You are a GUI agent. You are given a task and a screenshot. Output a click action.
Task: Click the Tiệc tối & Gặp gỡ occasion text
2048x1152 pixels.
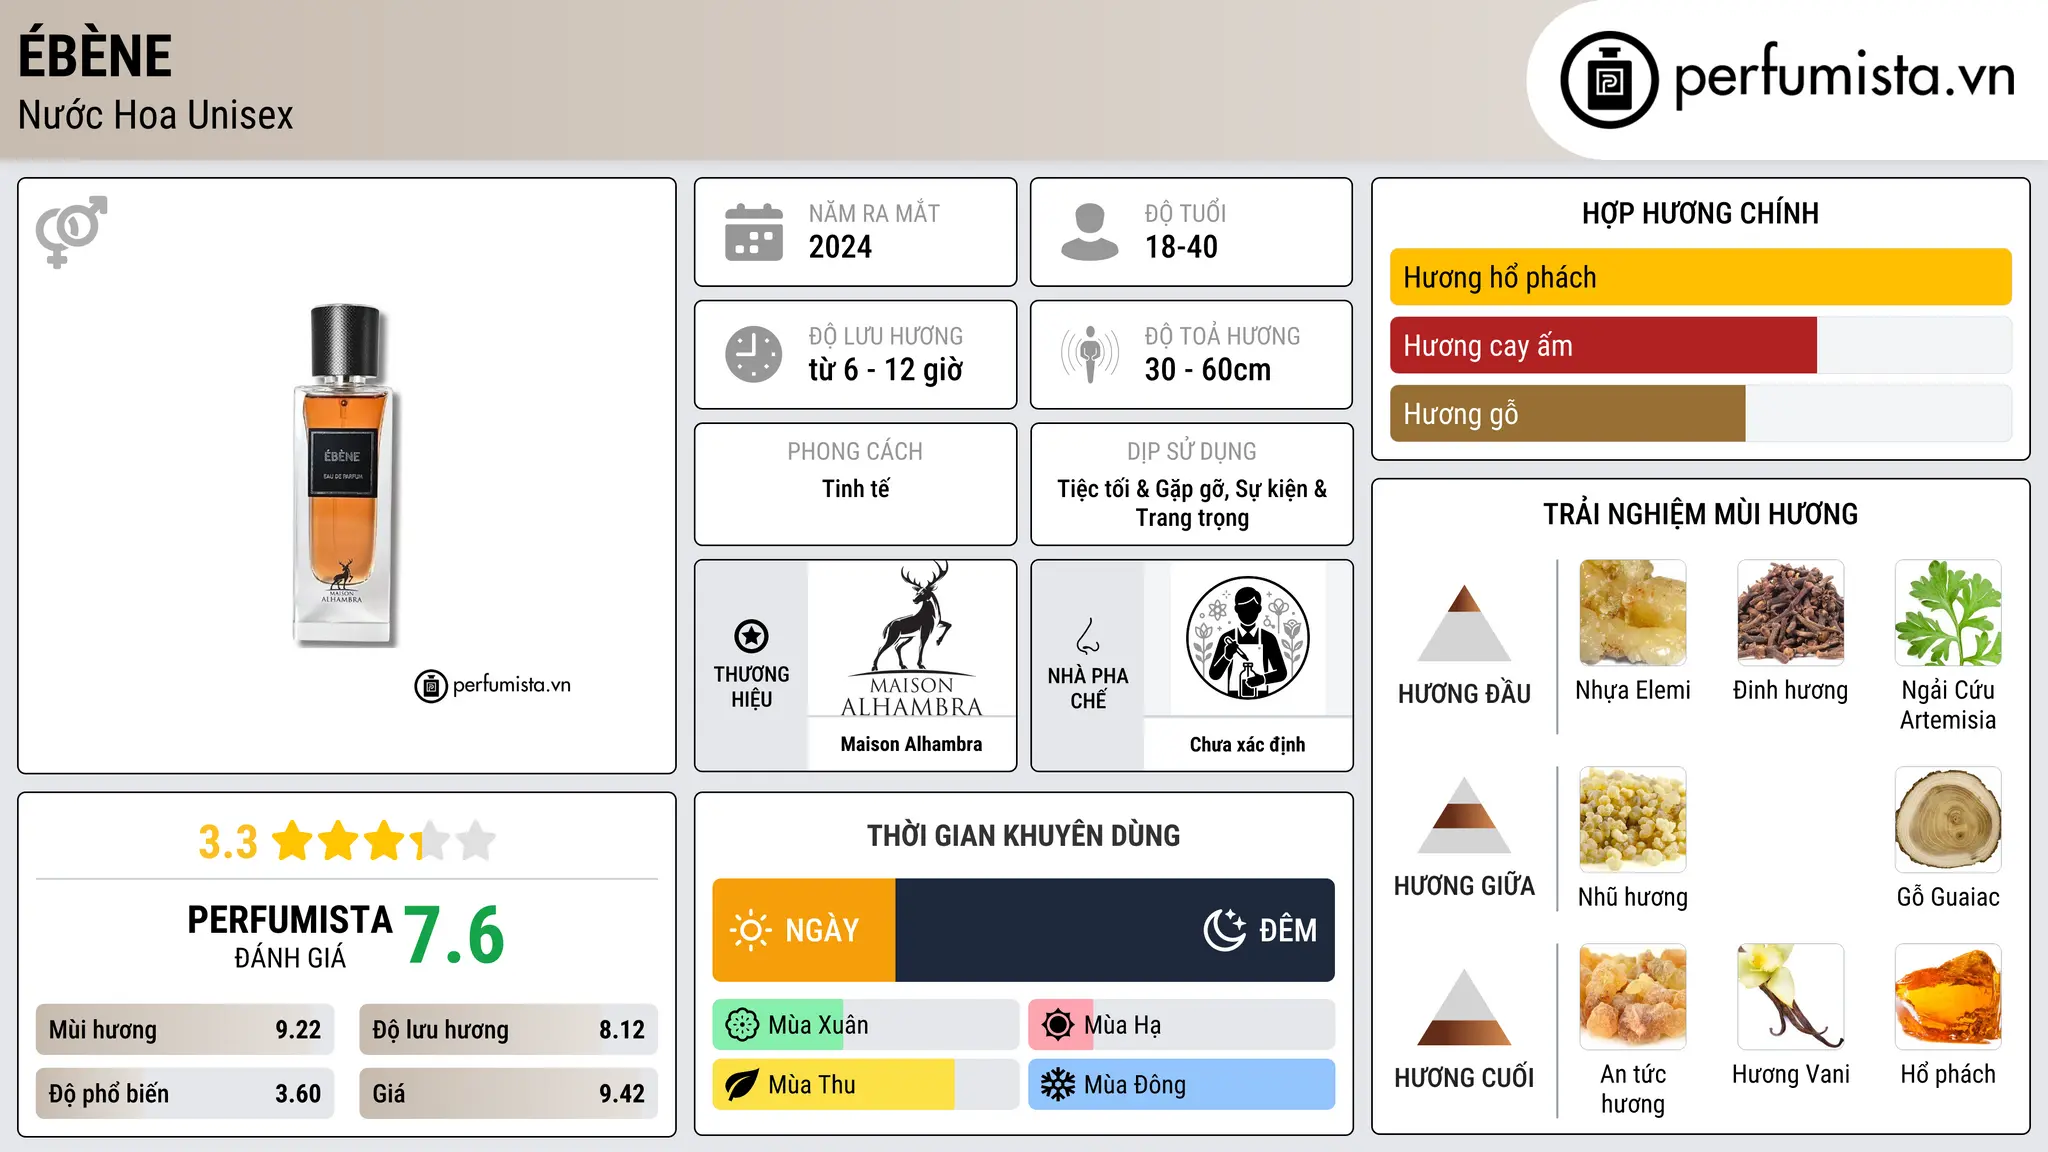click(1192, 503)
